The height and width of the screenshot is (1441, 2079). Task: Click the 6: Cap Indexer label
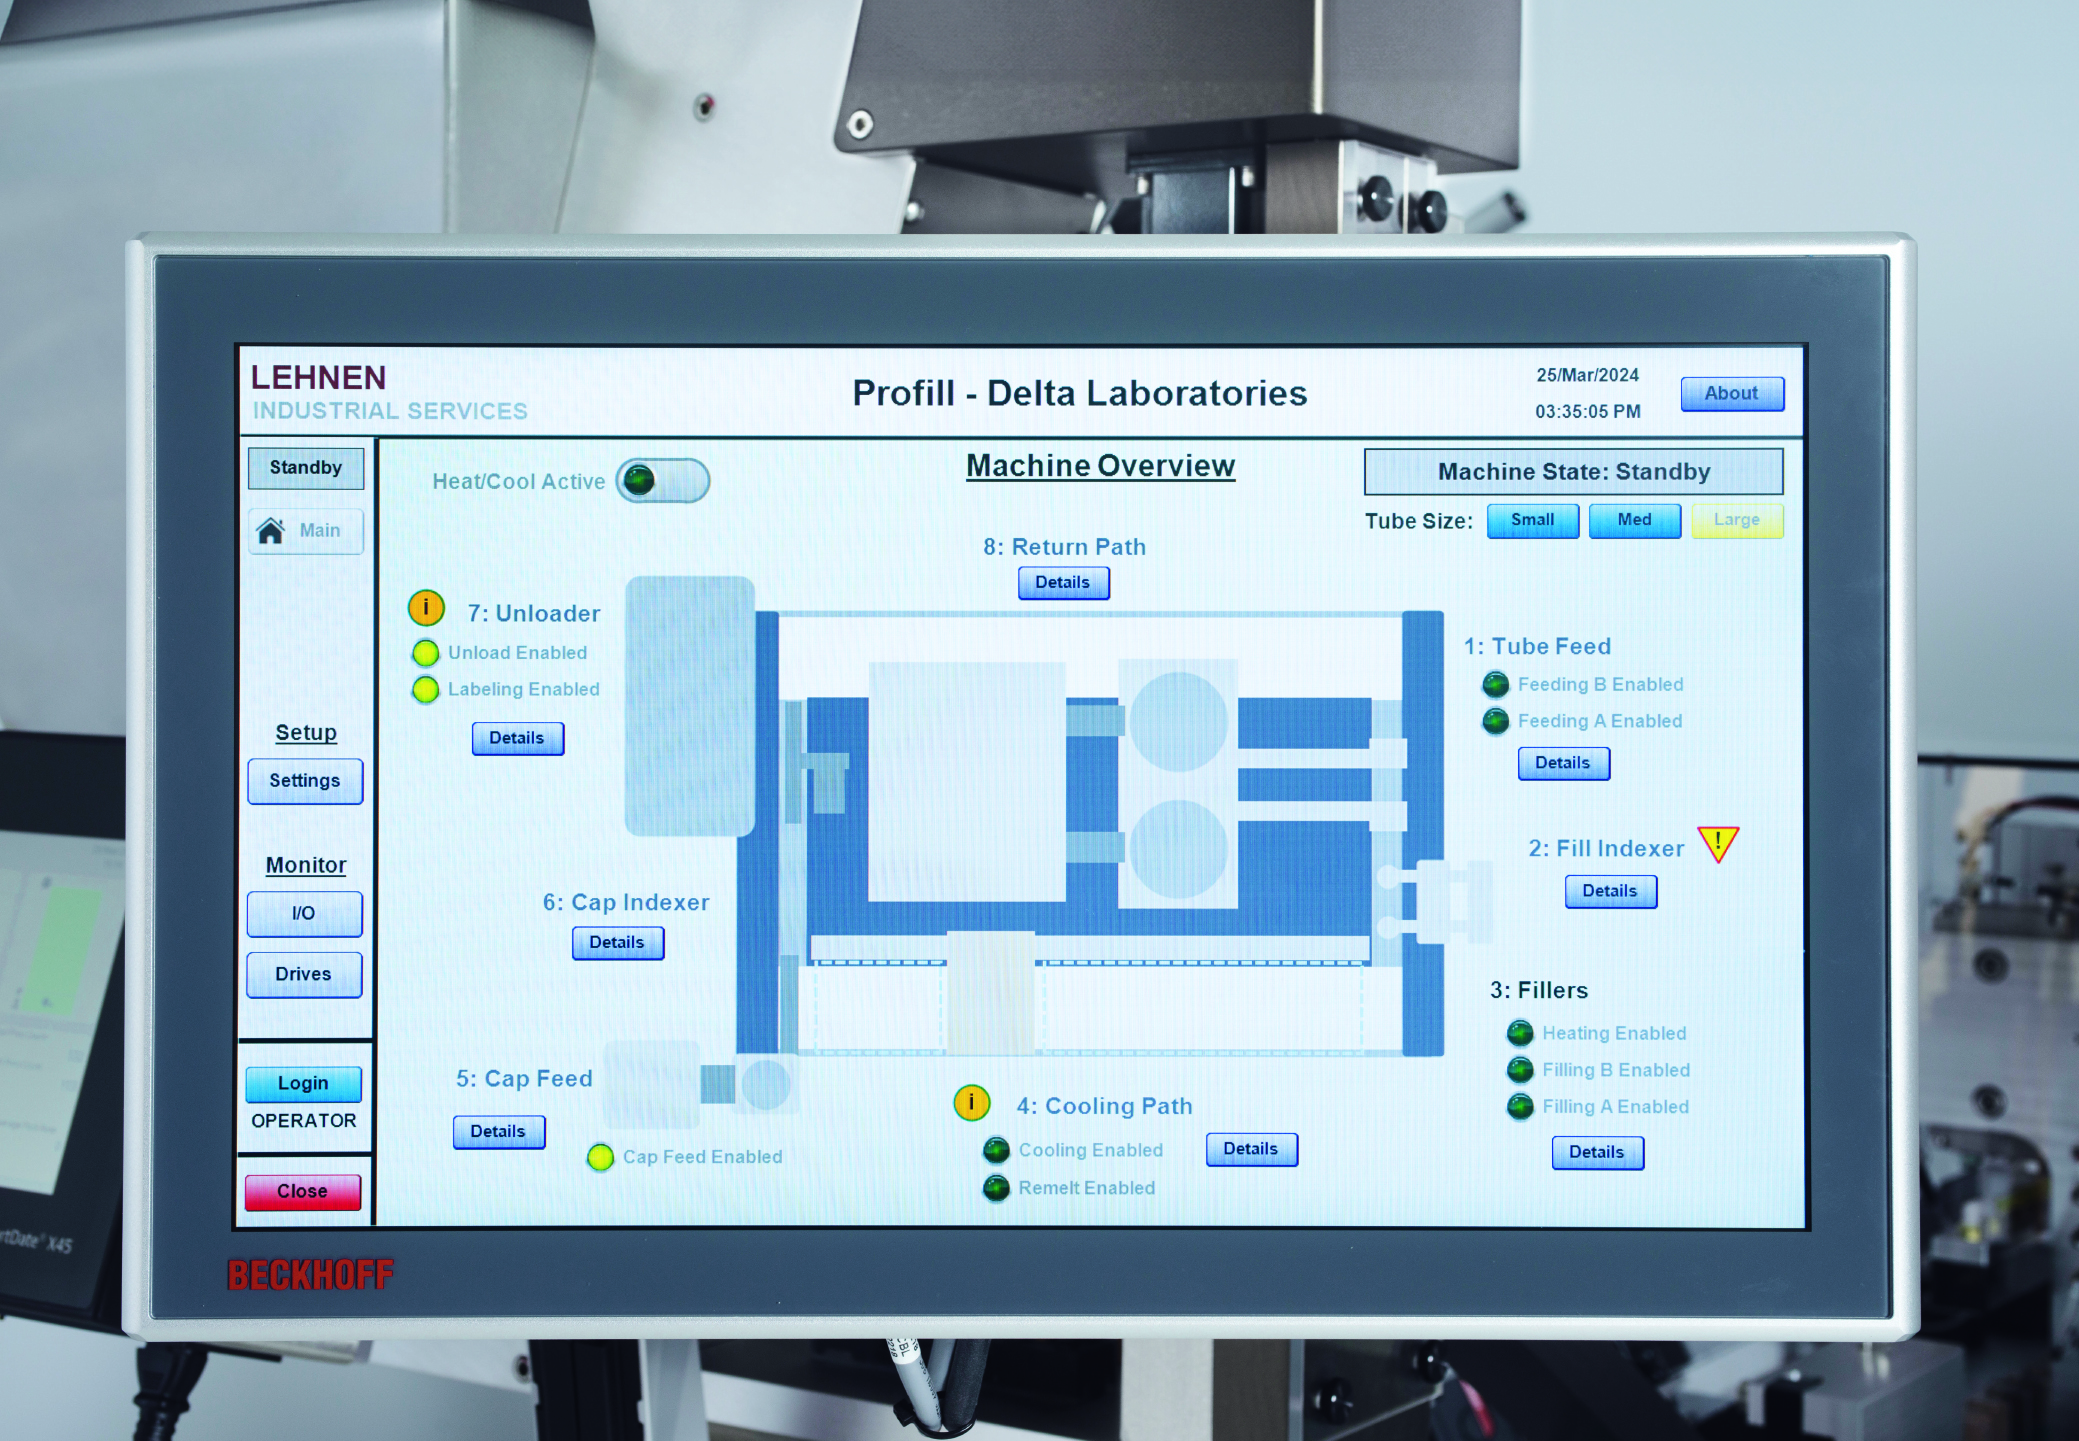pyautogui.click(x=626, y=903)
